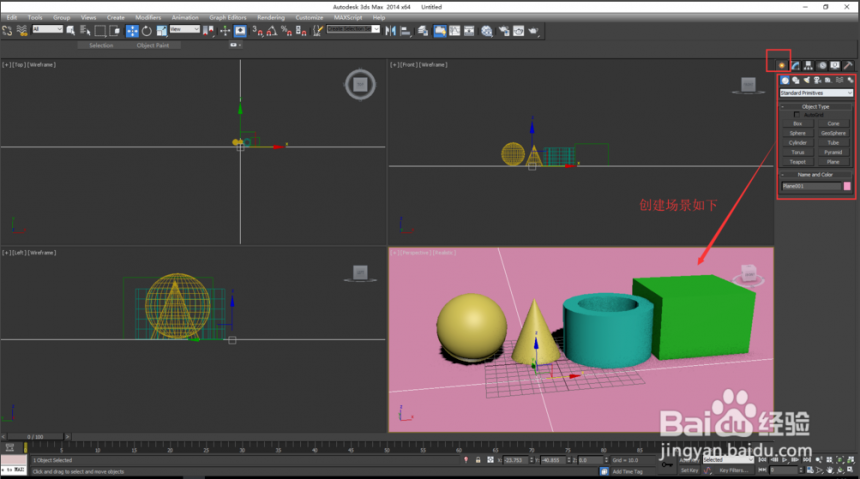Click the Select by Name icon
This screenshot has width=860, height=479.
(x=85, y=31)
